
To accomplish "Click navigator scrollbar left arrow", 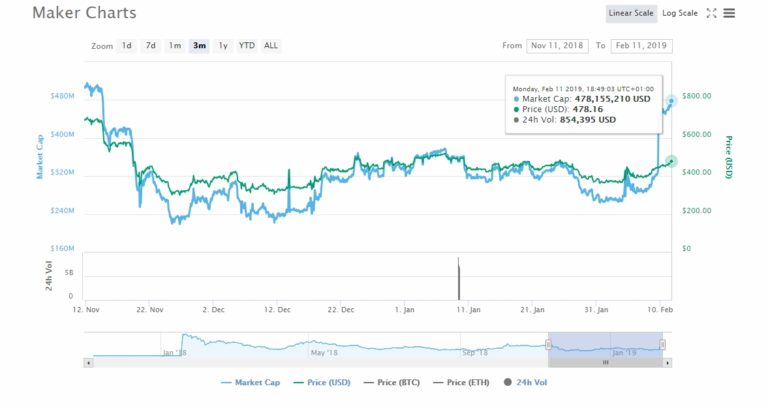I will click(x=88, y=363).
